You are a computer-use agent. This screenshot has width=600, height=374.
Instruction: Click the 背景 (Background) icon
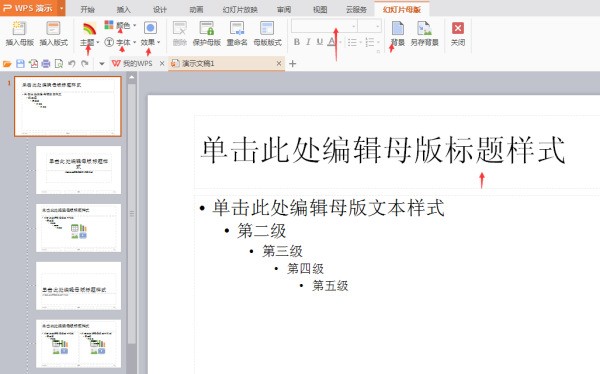click(x=398, y=28)
